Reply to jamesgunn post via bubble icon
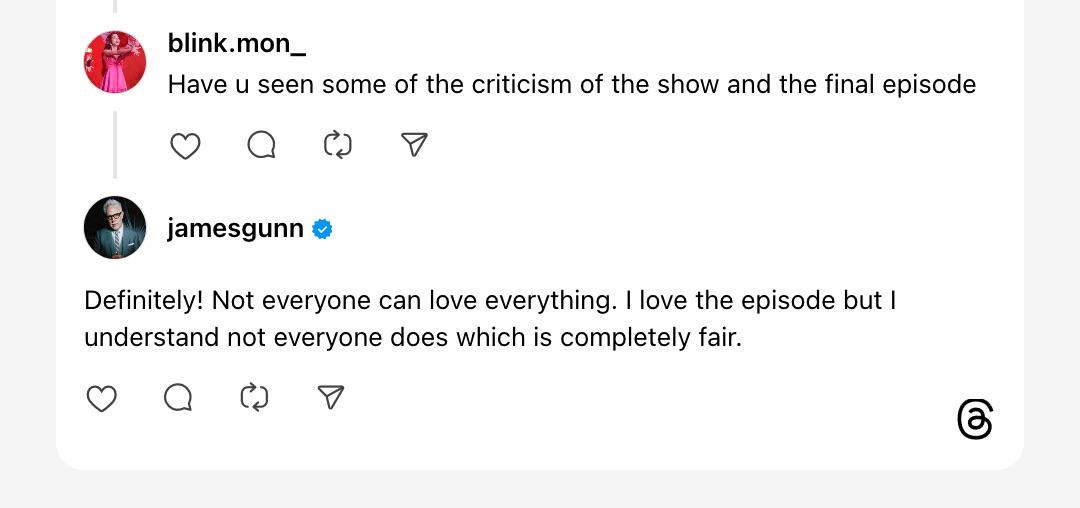This screenshot has width=1080, height=508. click(x=178, y=399)
